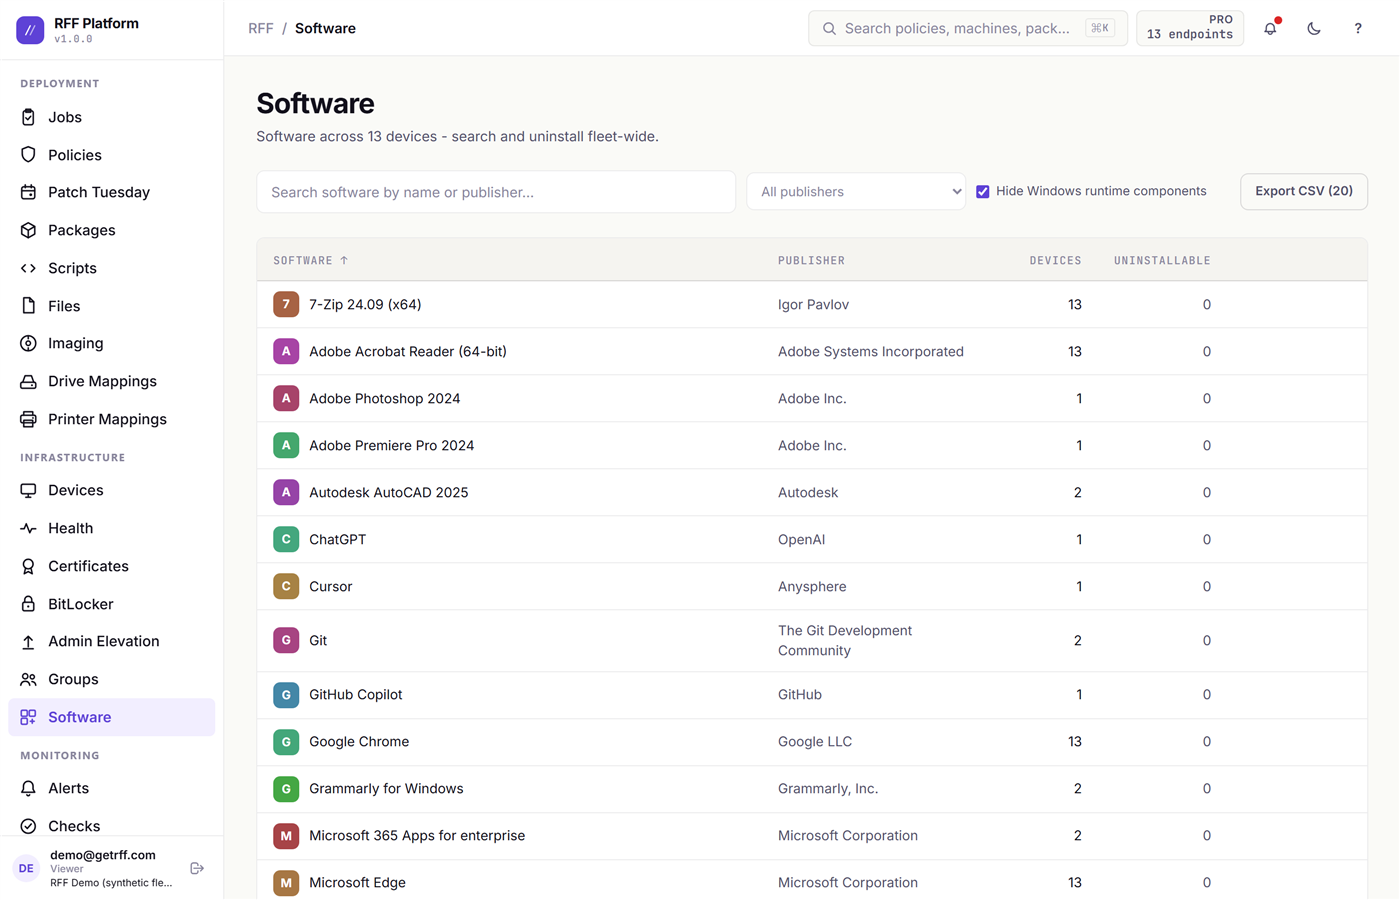Open Alerts in the sidebar
The width and height of the screenshot is (1400, 900).
coord(111,788)
